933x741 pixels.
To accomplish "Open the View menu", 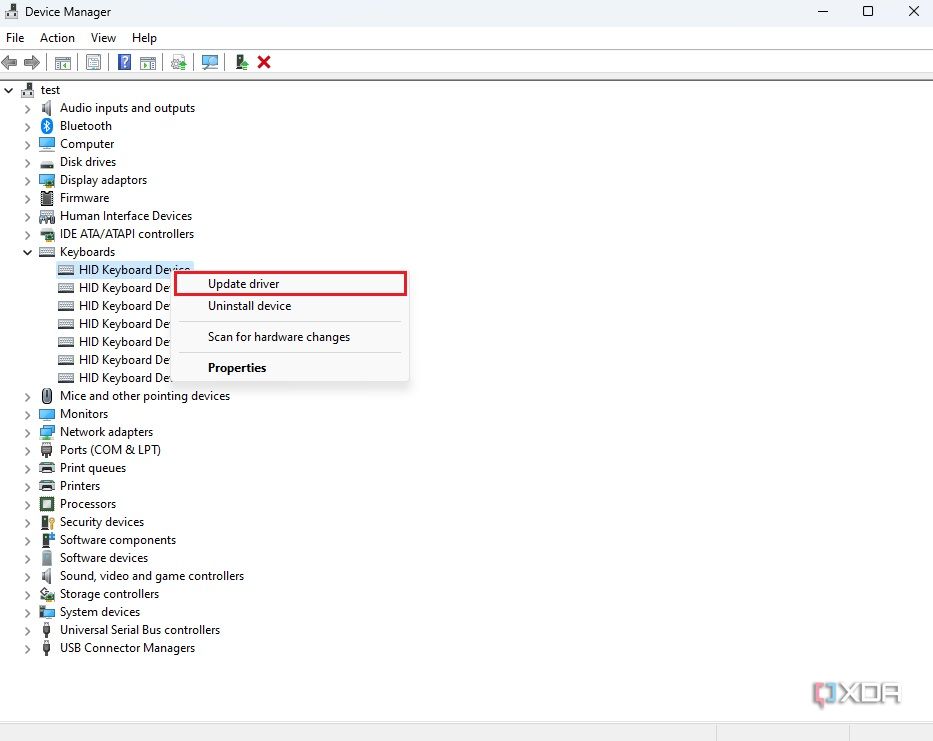I will (x=103, y=37).
